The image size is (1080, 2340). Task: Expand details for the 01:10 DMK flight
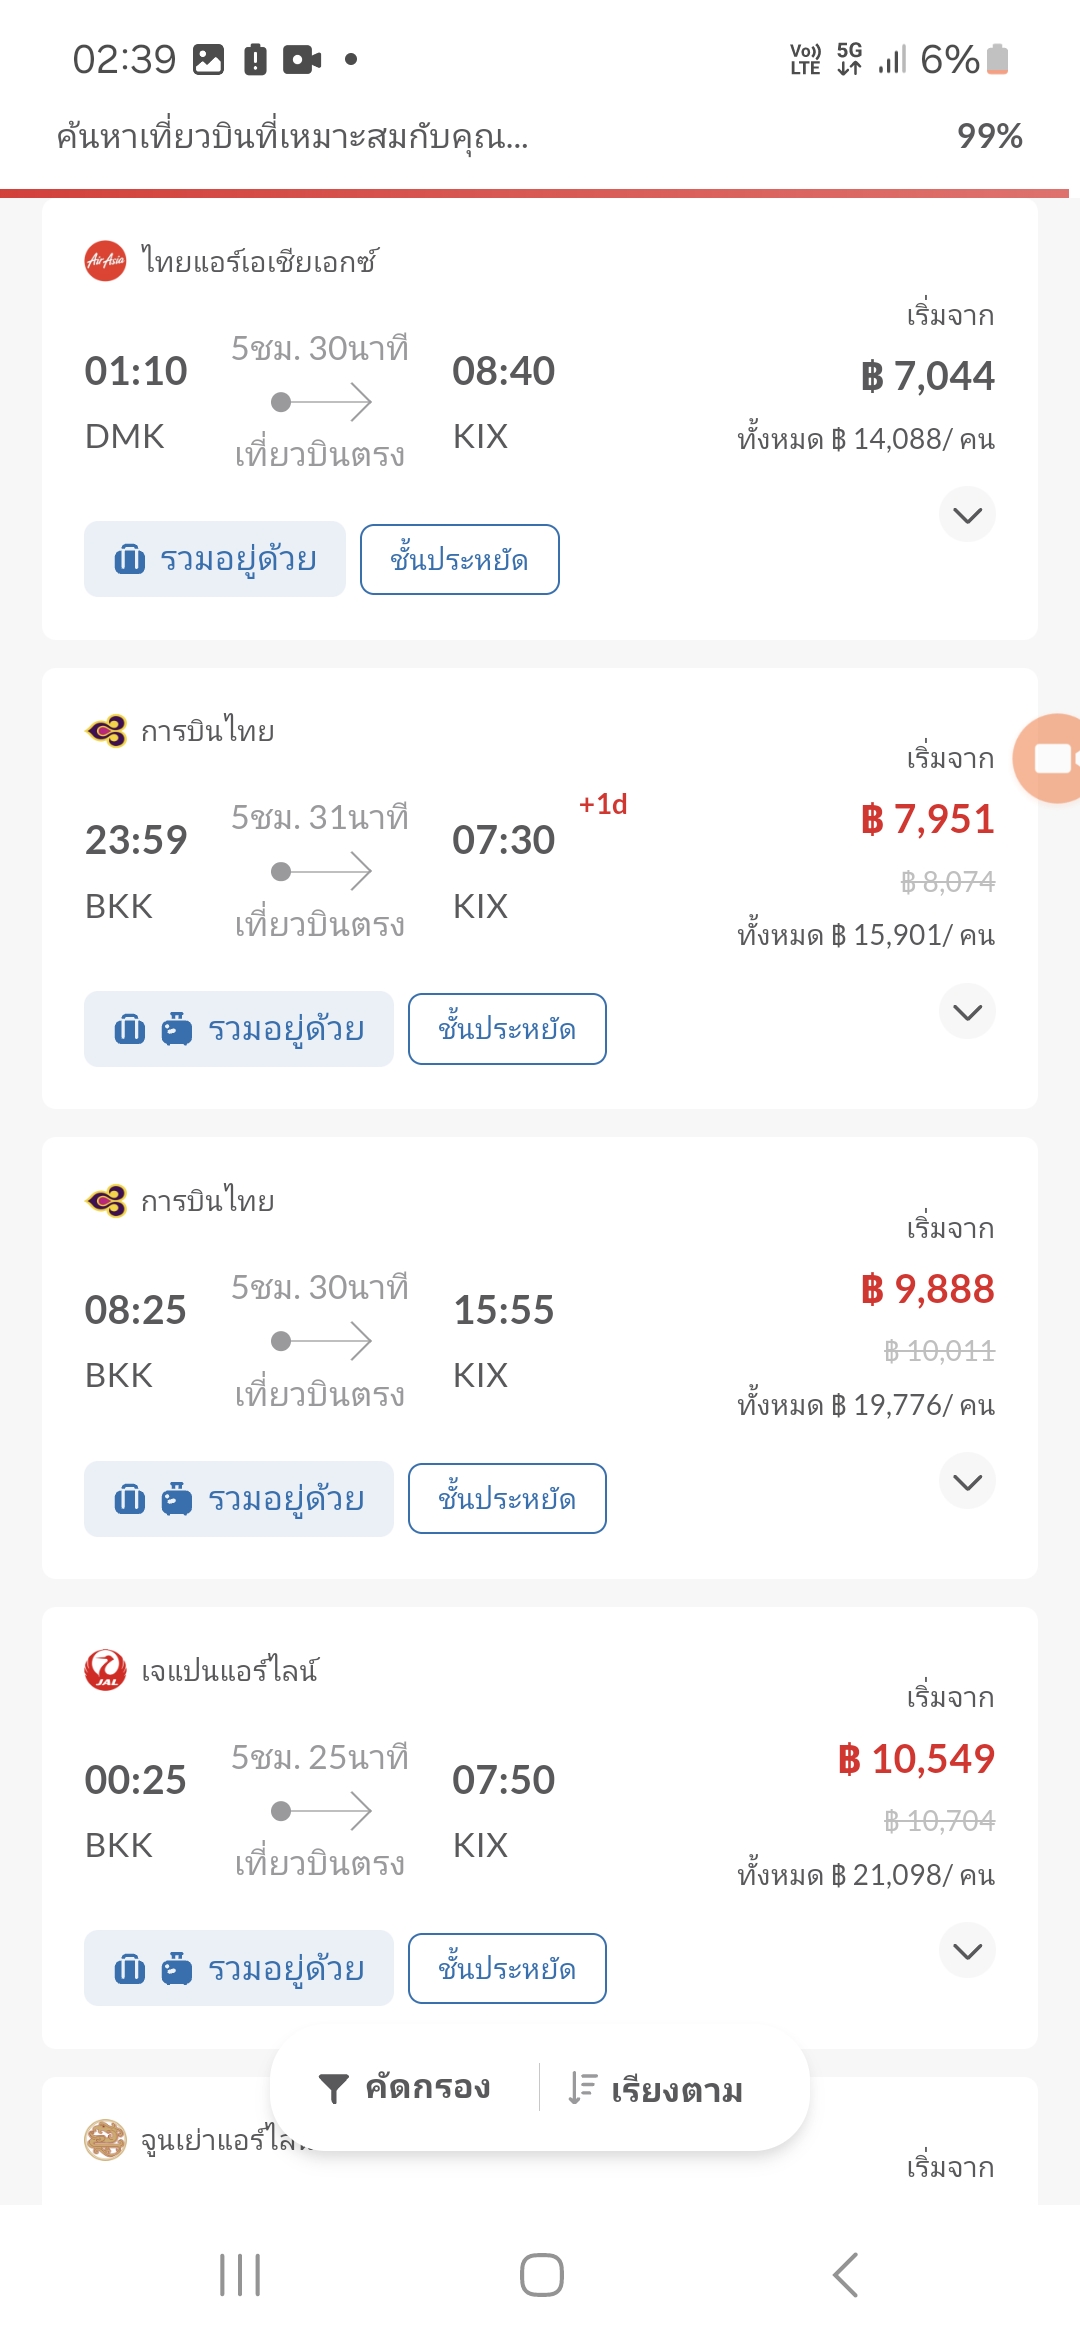(x=967, y=515)
